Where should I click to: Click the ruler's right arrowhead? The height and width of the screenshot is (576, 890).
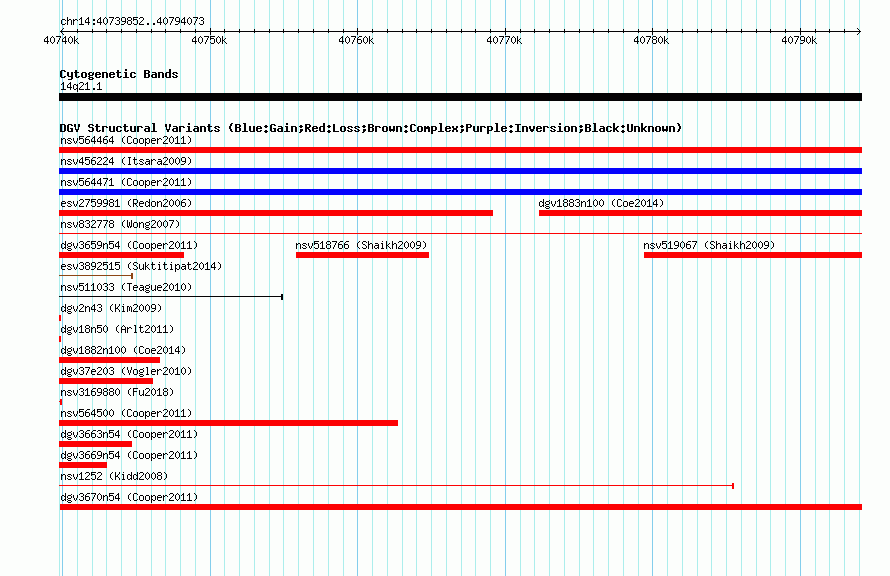pos(859,31)
